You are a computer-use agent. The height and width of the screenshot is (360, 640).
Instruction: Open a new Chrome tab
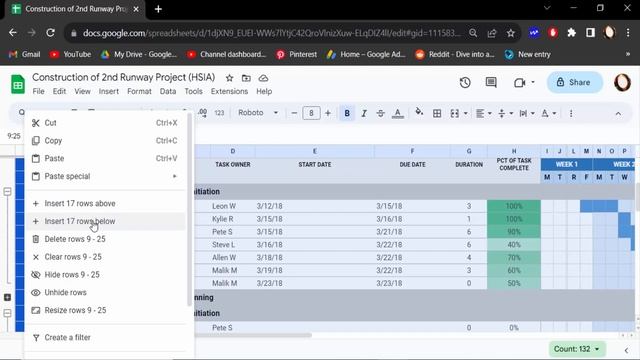tap(158, 9)
